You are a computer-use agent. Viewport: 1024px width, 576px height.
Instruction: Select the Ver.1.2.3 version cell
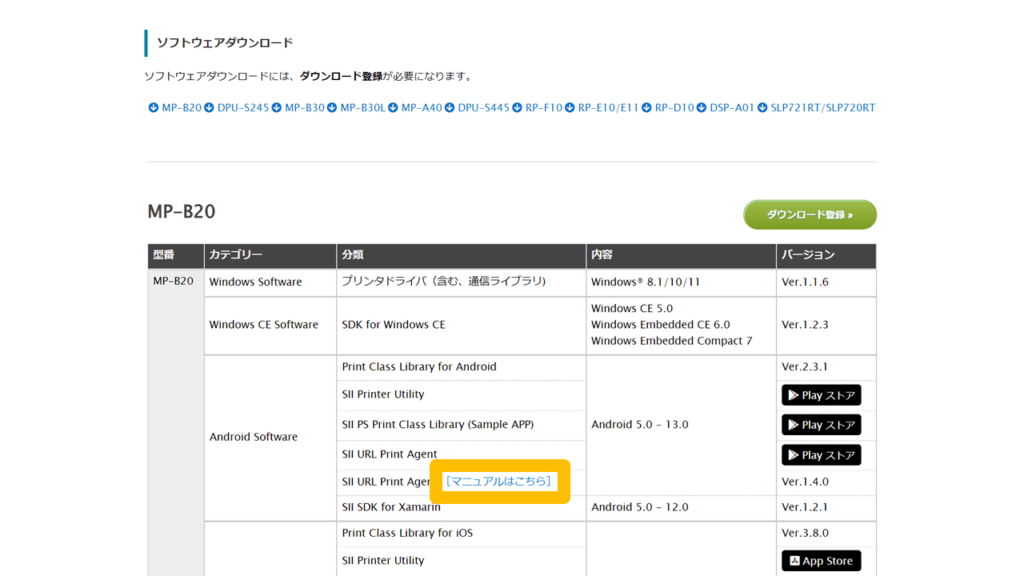coord(826,325)
